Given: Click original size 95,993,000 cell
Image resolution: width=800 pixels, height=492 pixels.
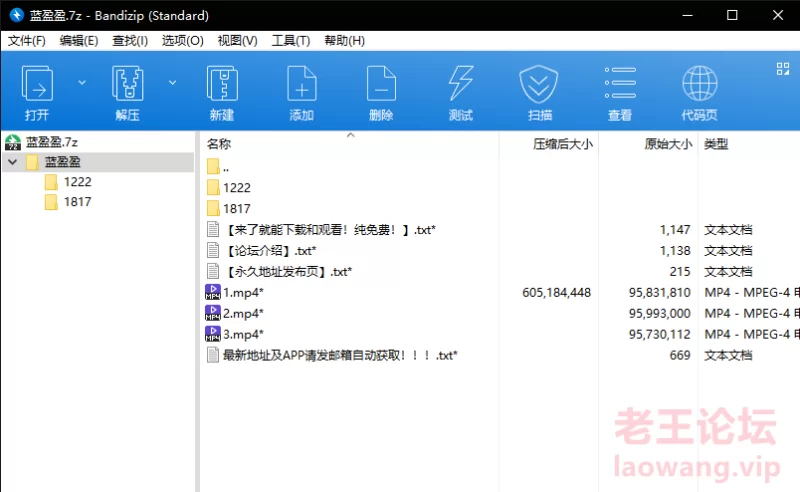Looking at the screenshot, I should pos(659,313).
